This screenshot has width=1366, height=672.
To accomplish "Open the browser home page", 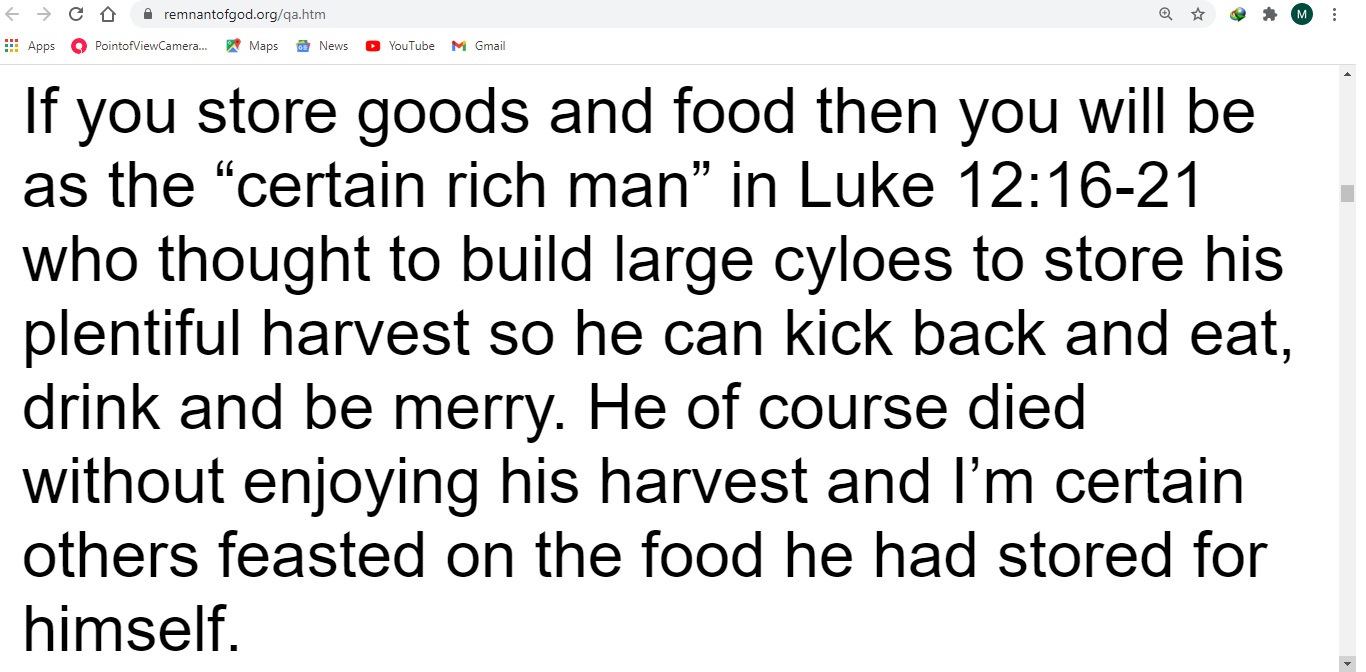I will point(108,14).
